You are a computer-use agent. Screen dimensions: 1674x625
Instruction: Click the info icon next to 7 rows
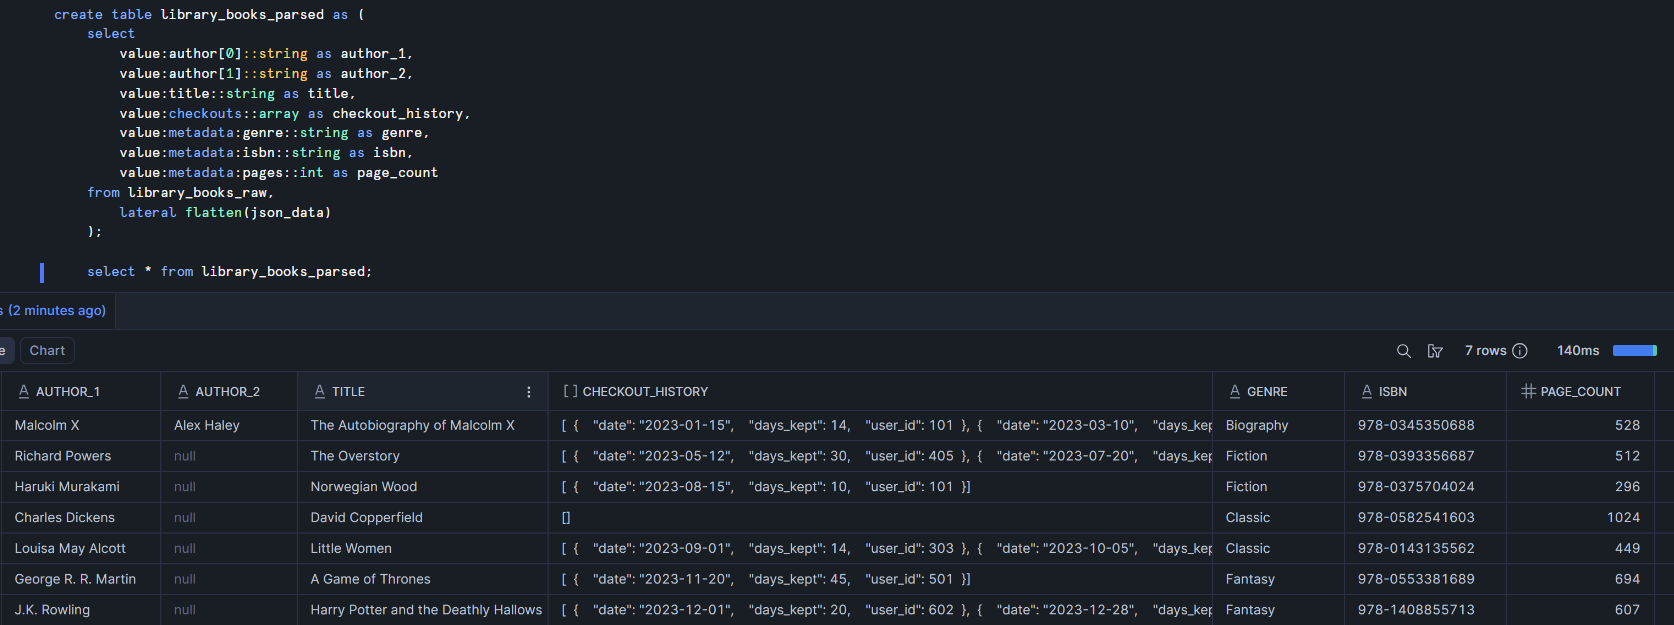coord(1520,351)
